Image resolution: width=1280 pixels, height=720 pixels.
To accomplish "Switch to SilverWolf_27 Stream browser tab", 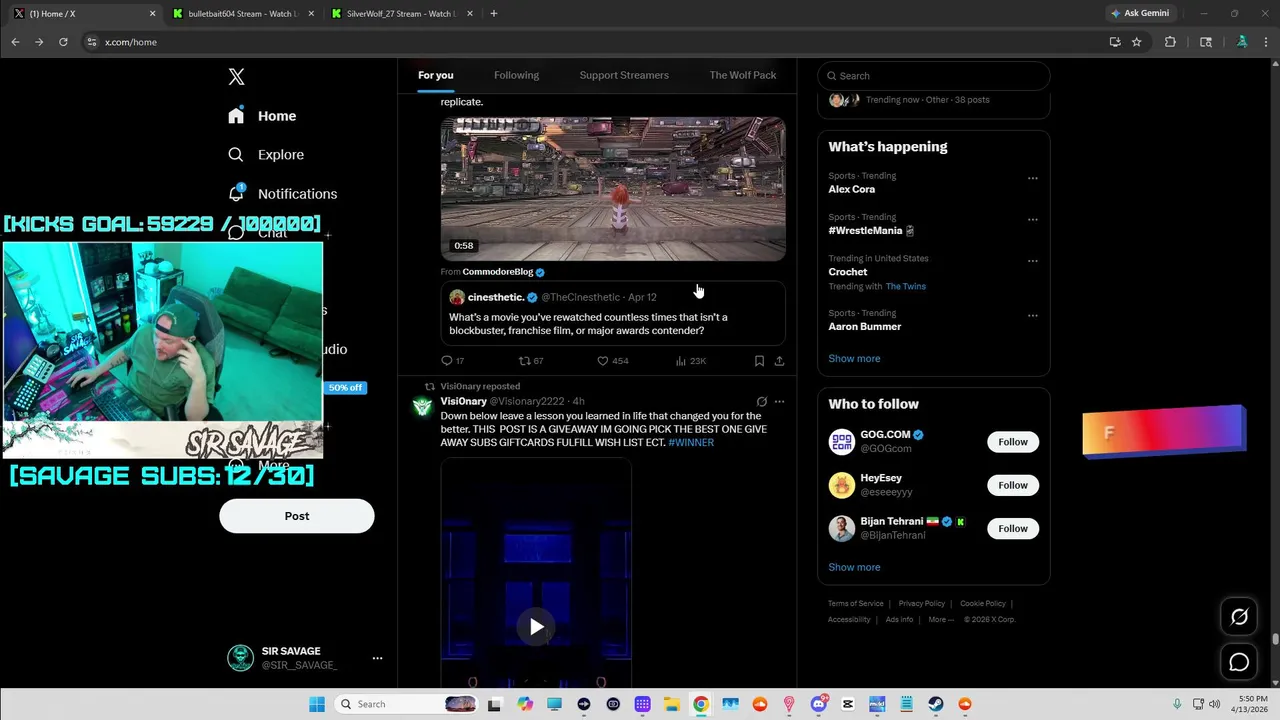I will [400, 13].
